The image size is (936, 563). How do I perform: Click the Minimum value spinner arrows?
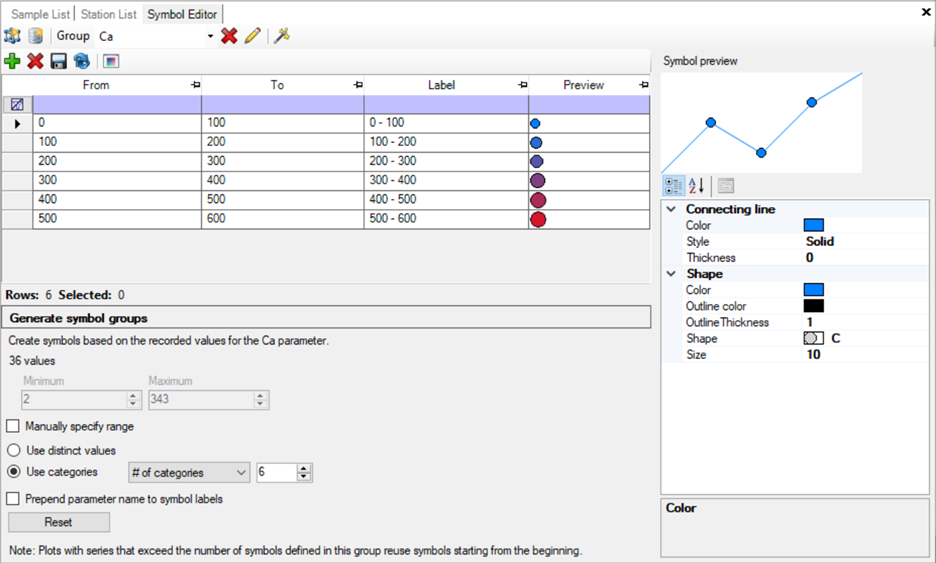click(133, 399)
